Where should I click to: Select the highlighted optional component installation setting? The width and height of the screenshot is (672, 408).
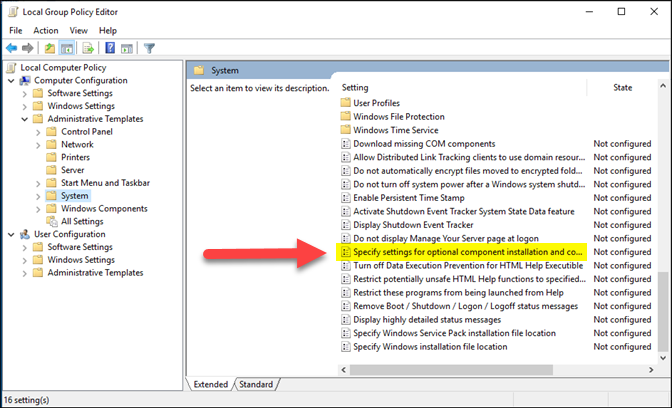click(466, 253)
